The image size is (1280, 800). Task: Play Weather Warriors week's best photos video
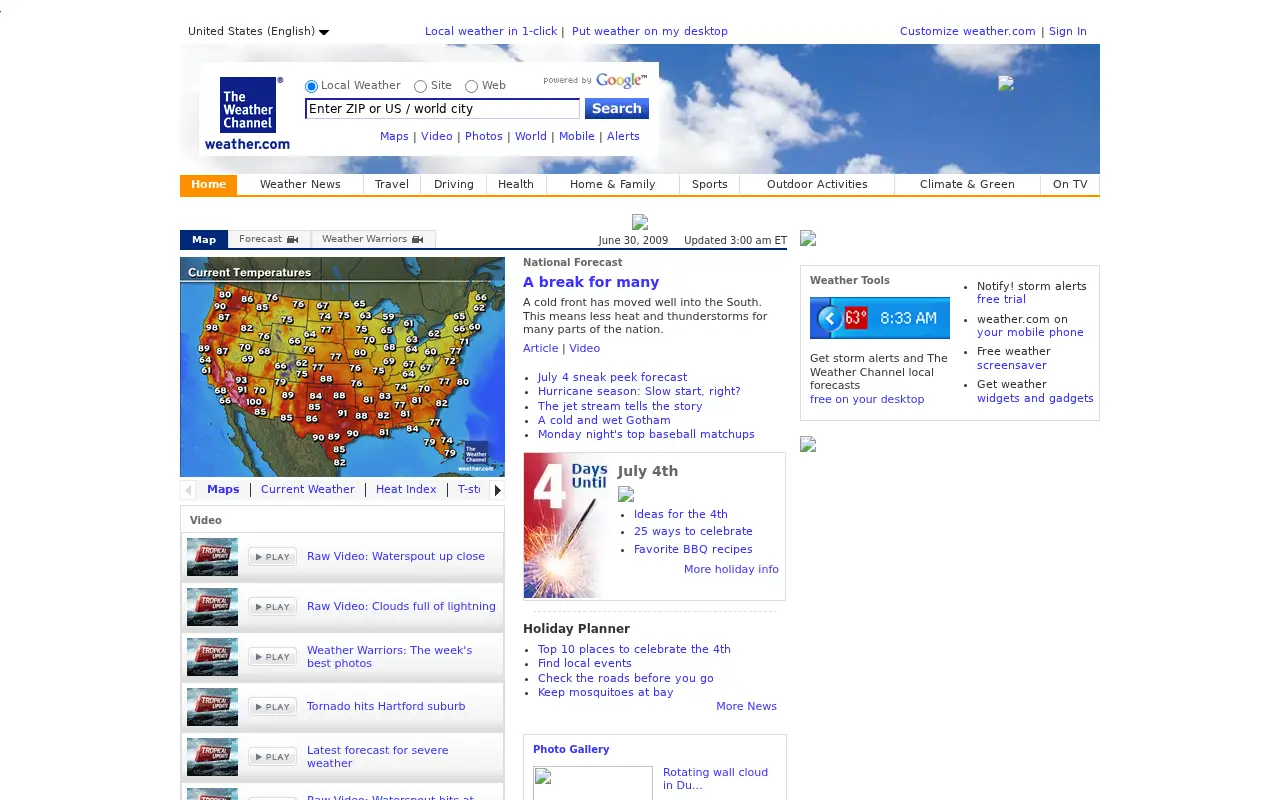(272, 657)
